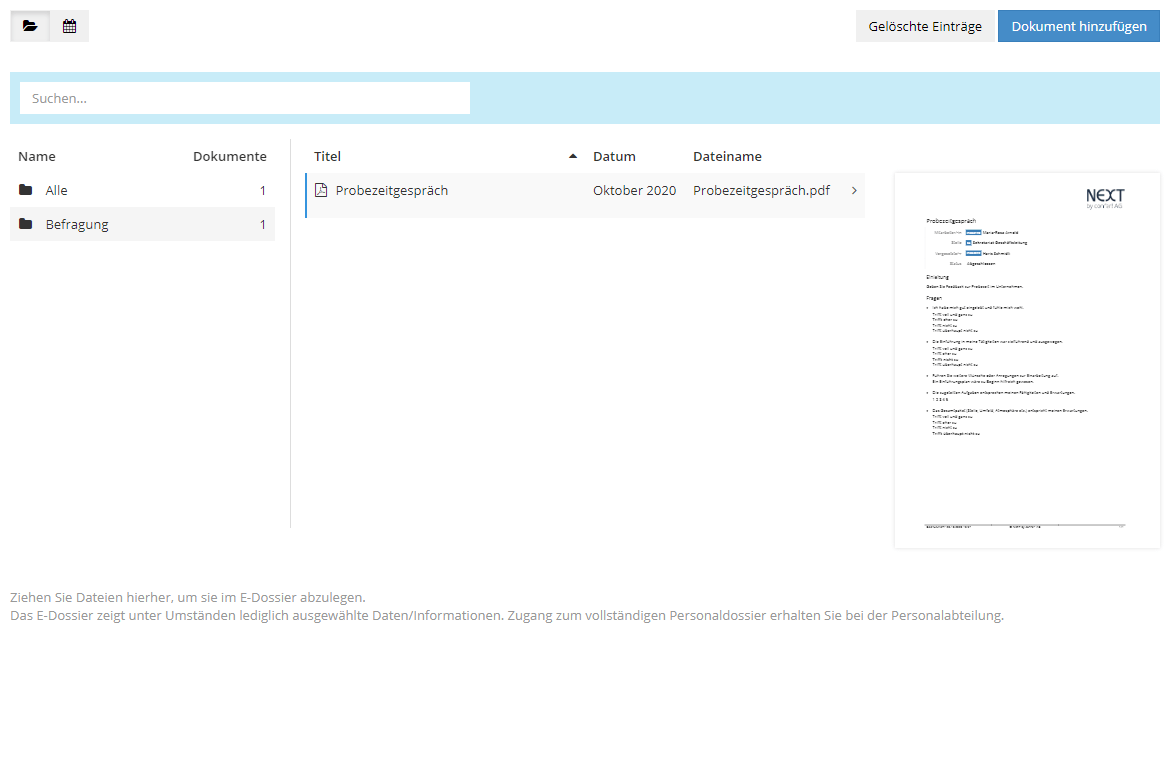This screenshot has height=780, width=1170.
Task: Focus the Suchen search field
Action: coord(245,98)
